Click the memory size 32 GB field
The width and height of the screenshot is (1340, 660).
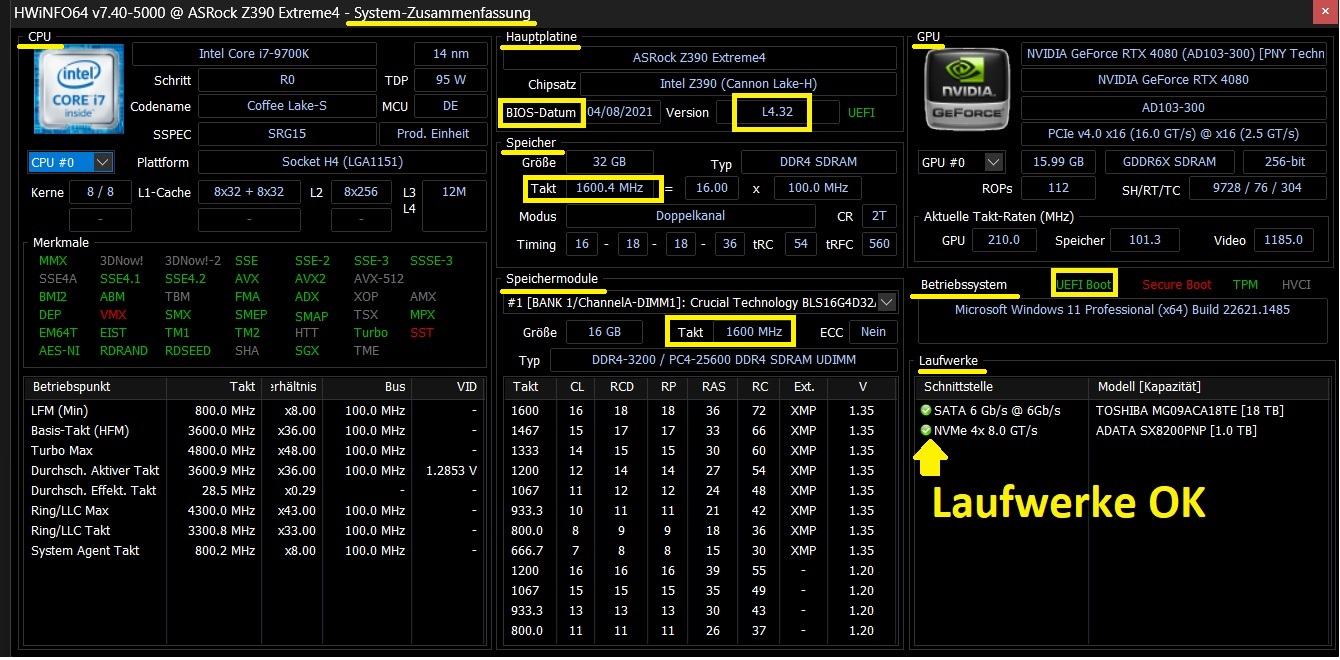[610, 162]
